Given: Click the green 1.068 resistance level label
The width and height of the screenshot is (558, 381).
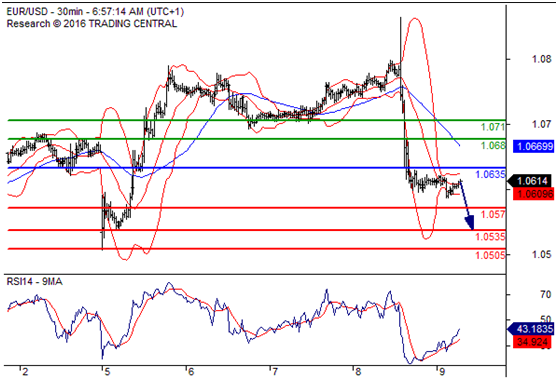Looking at the screenshot, I should click(x=493, y=145).
